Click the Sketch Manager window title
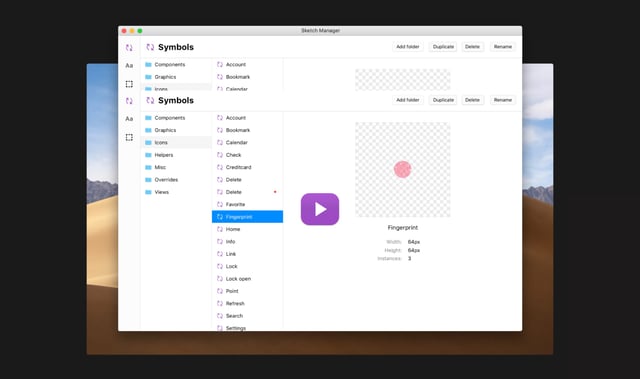 click(320, 31)
